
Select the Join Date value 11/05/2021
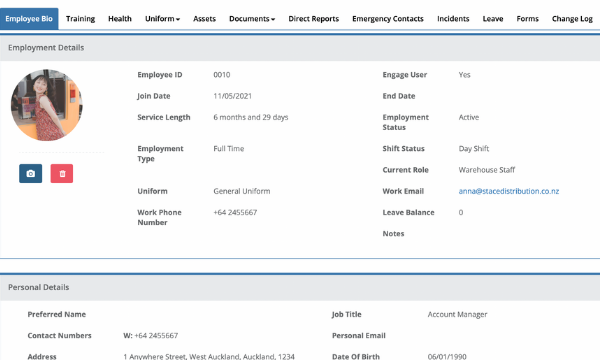pyautogui.click(x=232, y=96)
